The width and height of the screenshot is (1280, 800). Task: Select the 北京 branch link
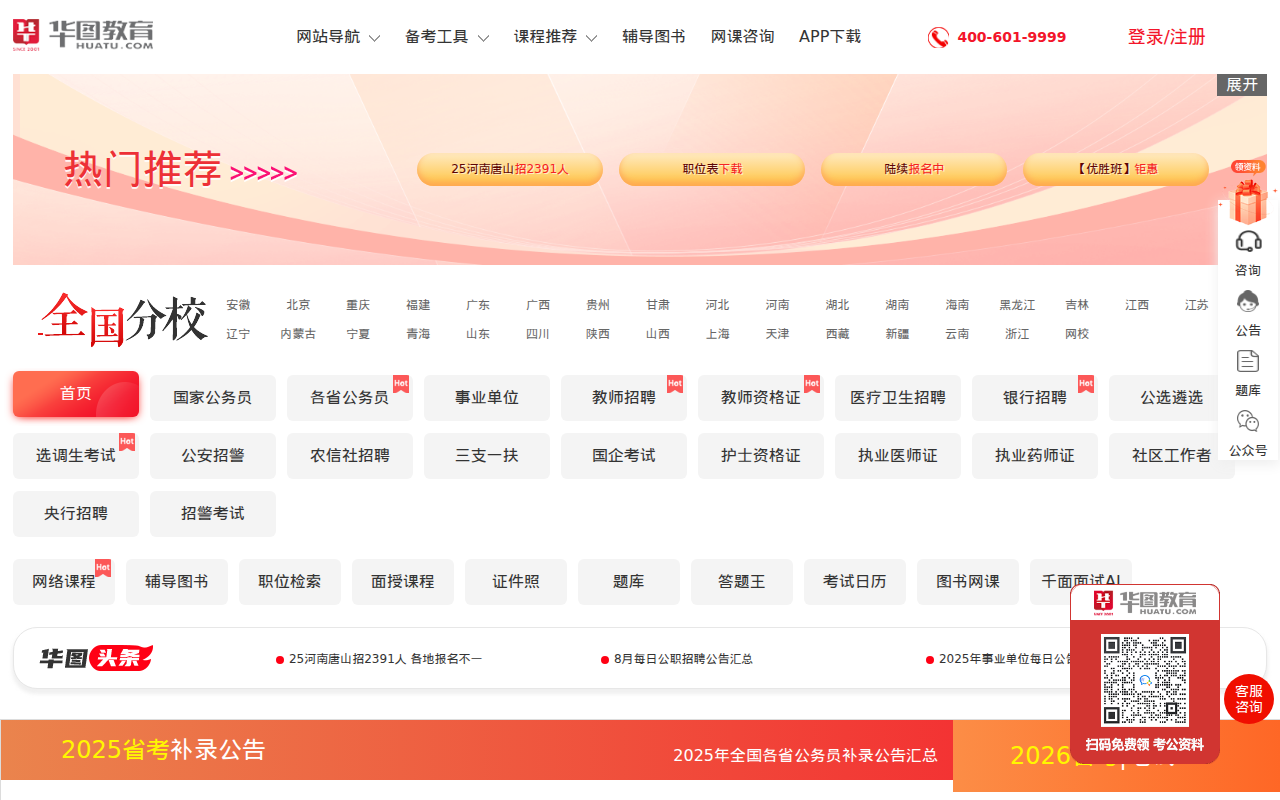pos(298,305)
